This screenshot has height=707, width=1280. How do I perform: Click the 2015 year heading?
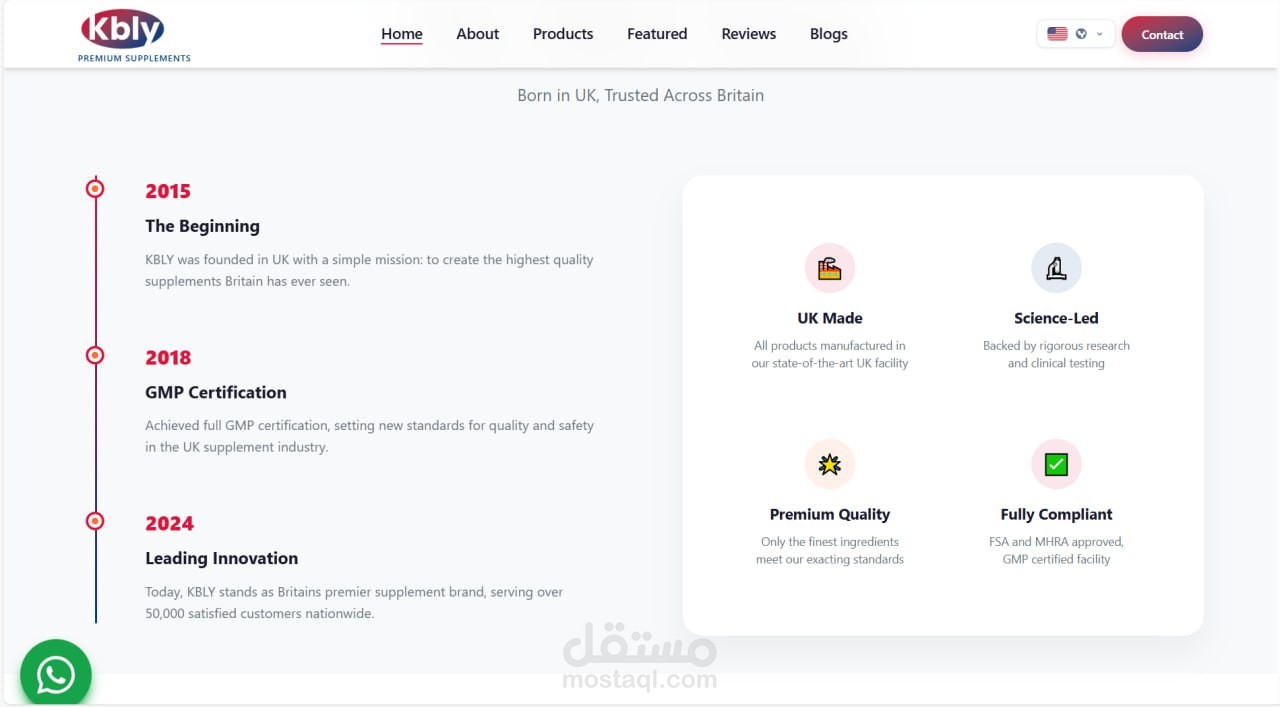pos(168,191)
